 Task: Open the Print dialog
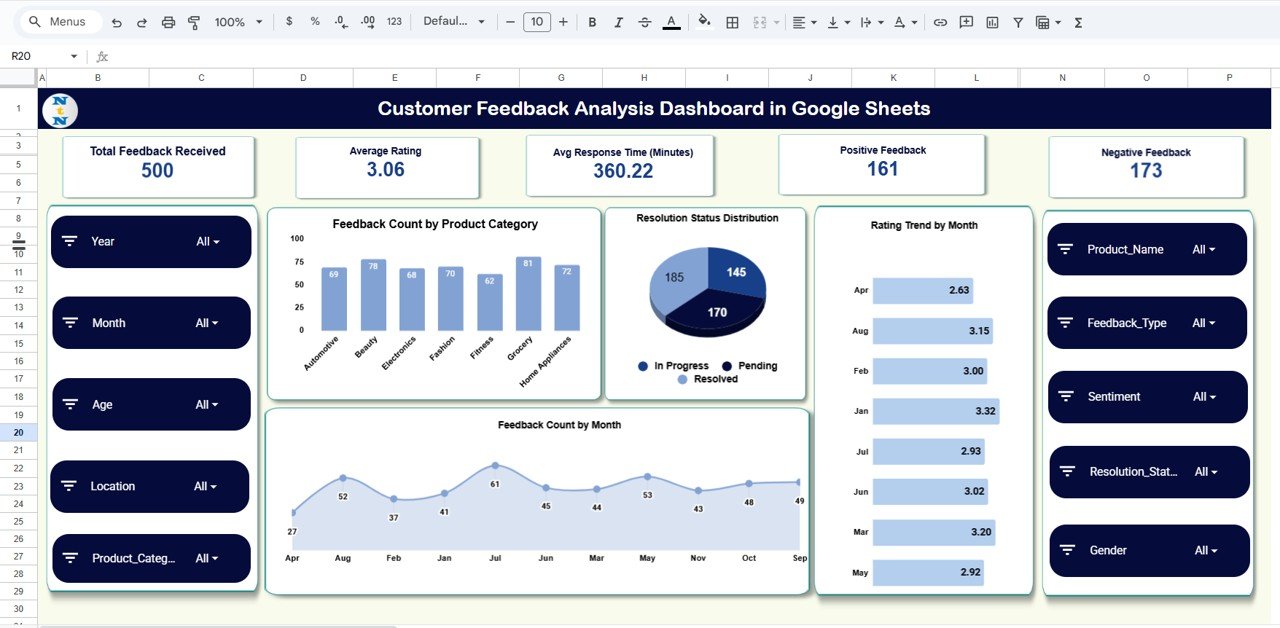[168, 20]
